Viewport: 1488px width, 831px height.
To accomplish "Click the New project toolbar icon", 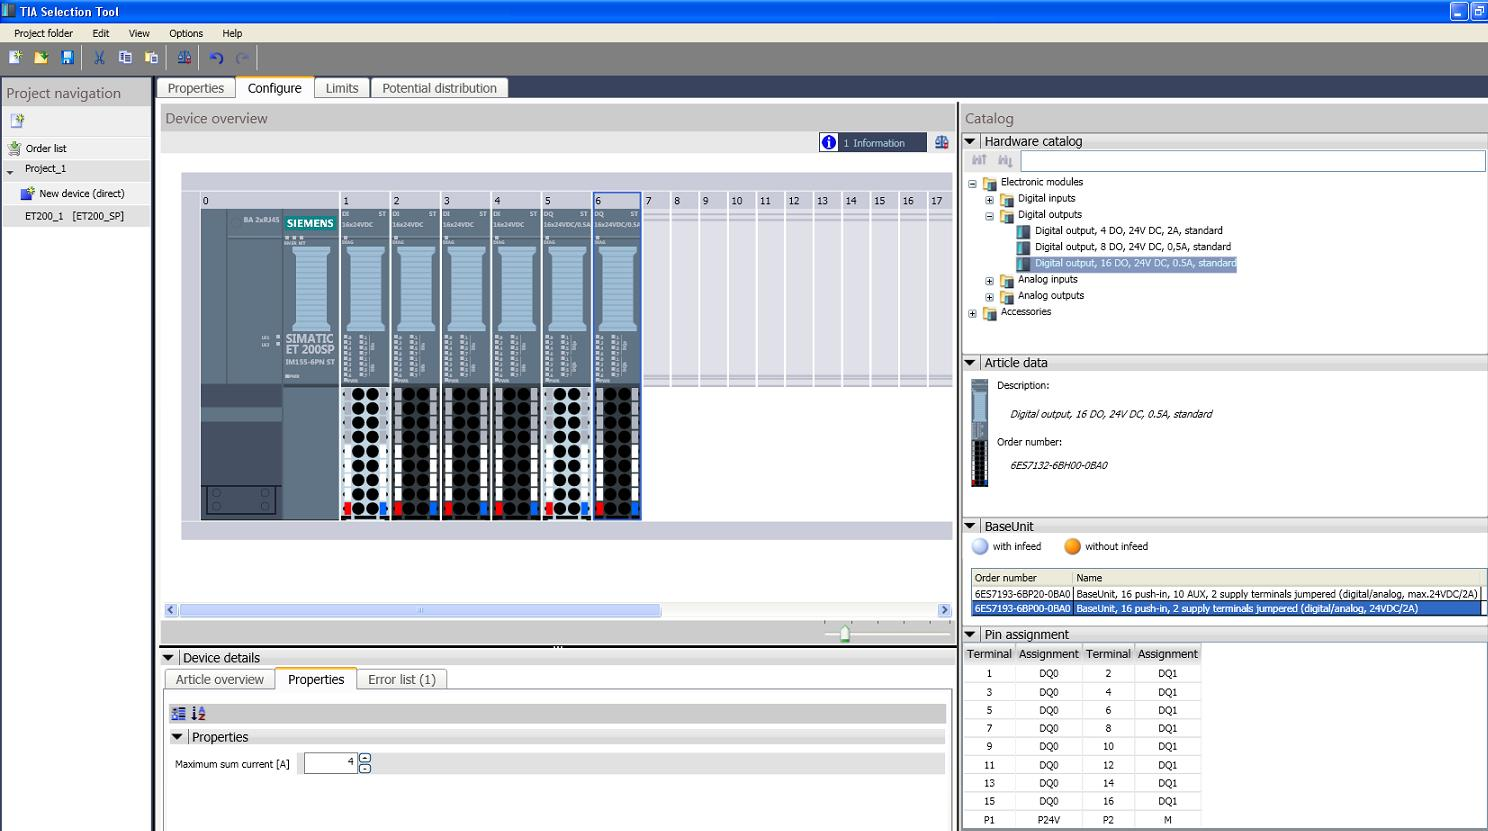I will coord(16,58).
